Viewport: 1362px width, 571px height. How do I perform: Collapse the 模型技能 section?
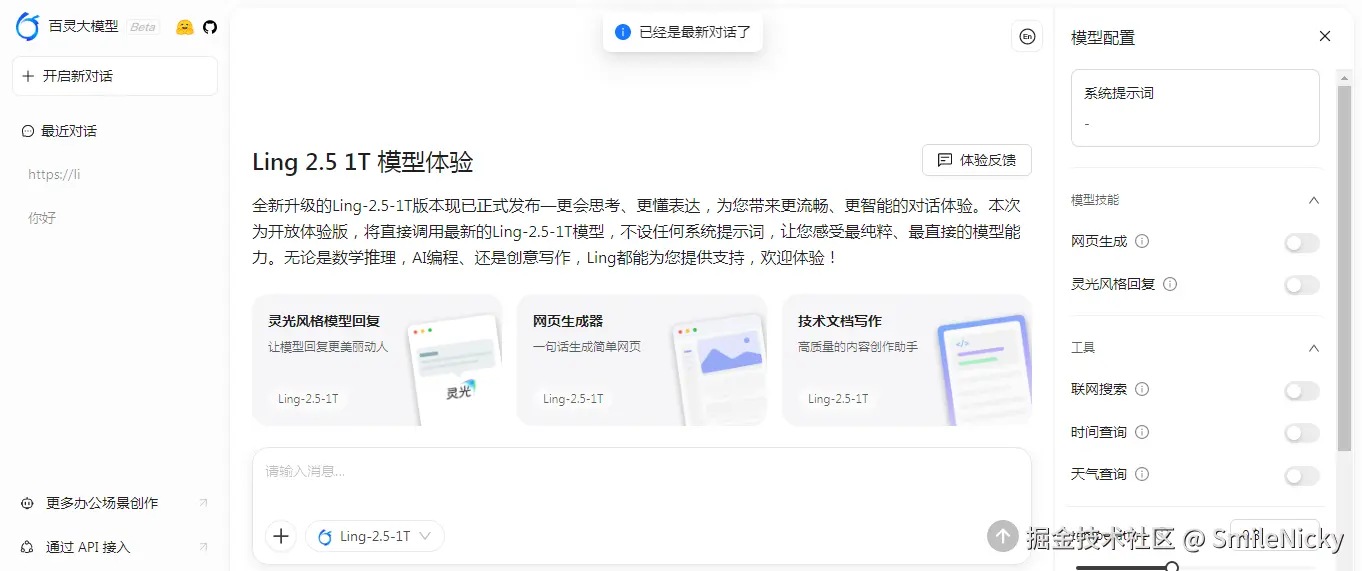tap(1314, 200)
